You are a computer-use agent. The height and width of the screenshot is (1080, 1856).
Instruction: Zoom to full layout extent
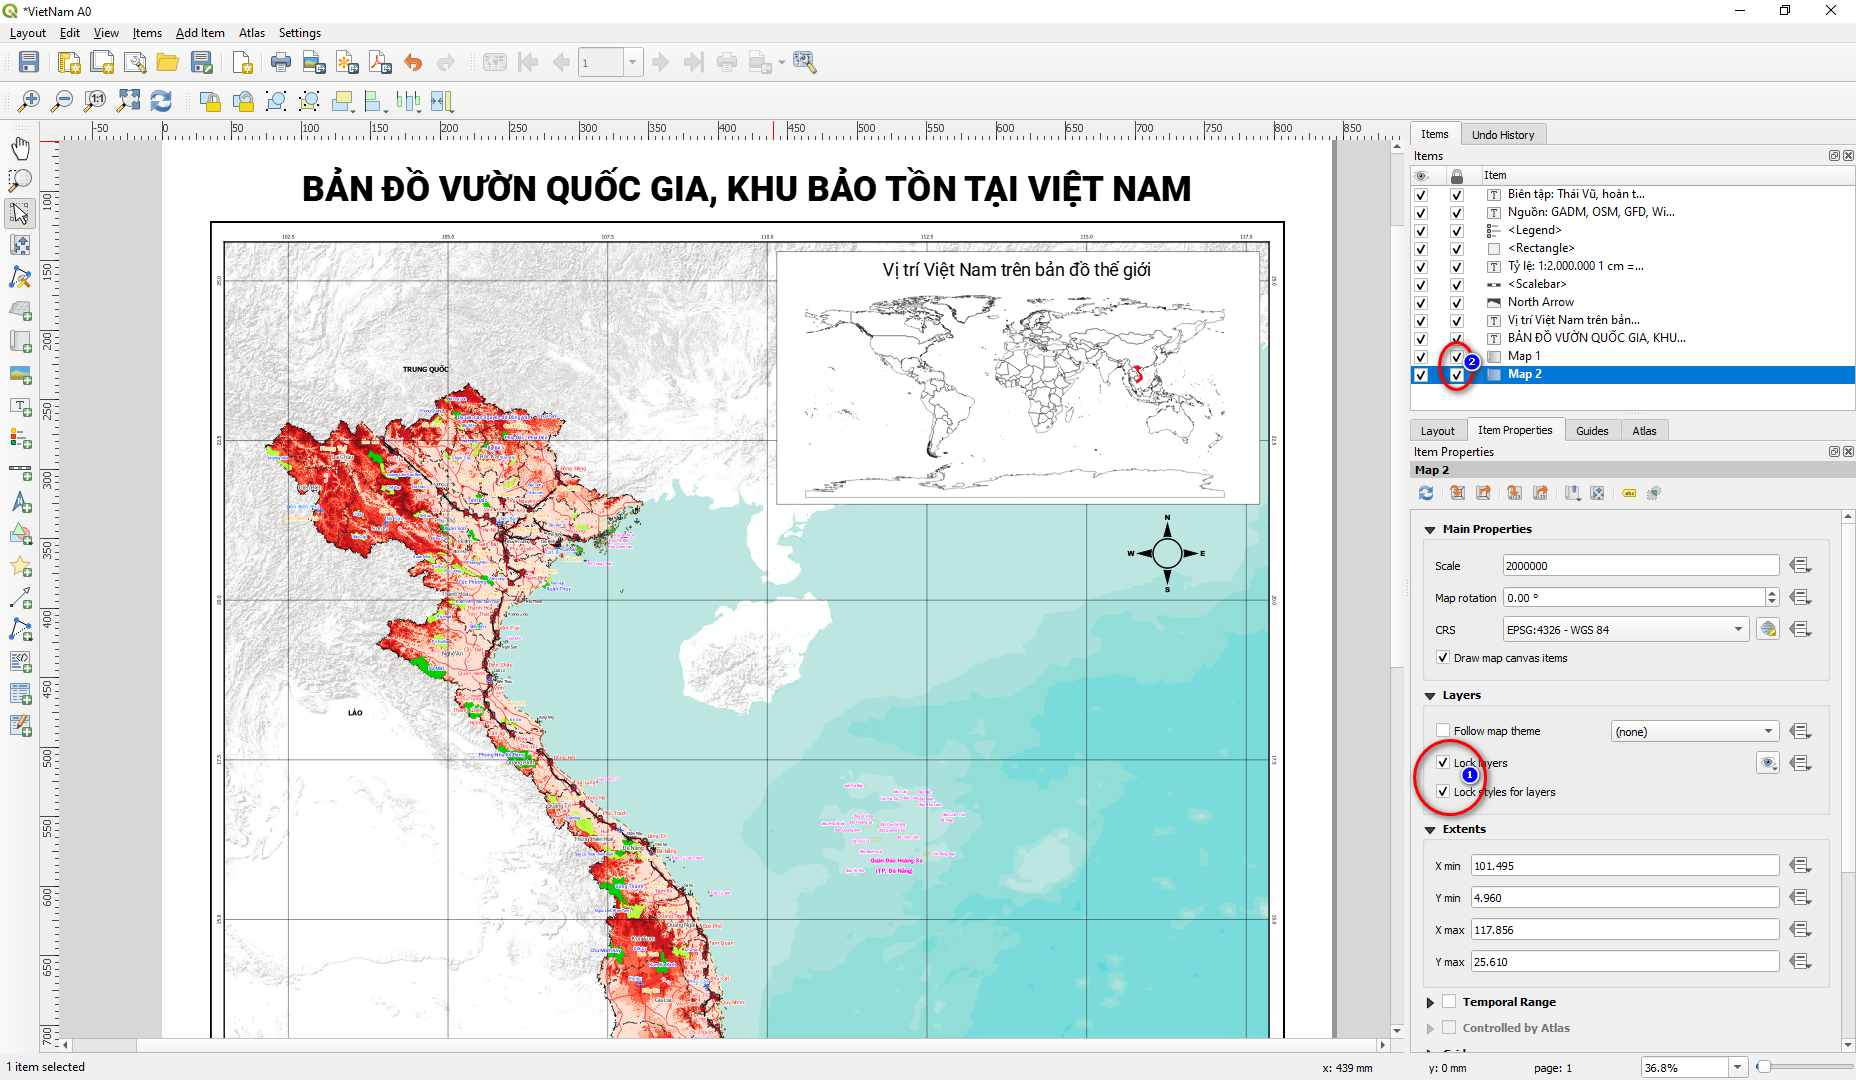coord(128,101)
